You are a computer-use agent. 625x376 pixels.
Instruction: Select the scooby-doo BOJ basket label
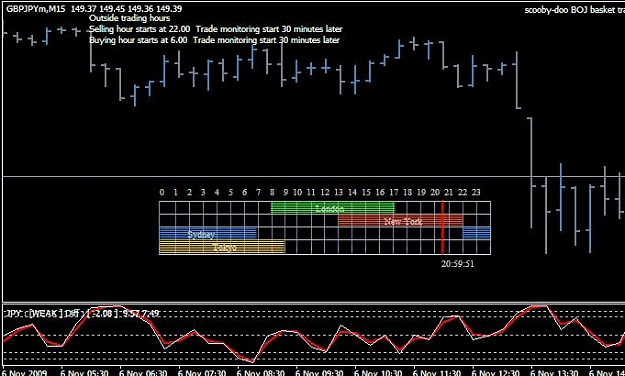[x=574, y=10]
